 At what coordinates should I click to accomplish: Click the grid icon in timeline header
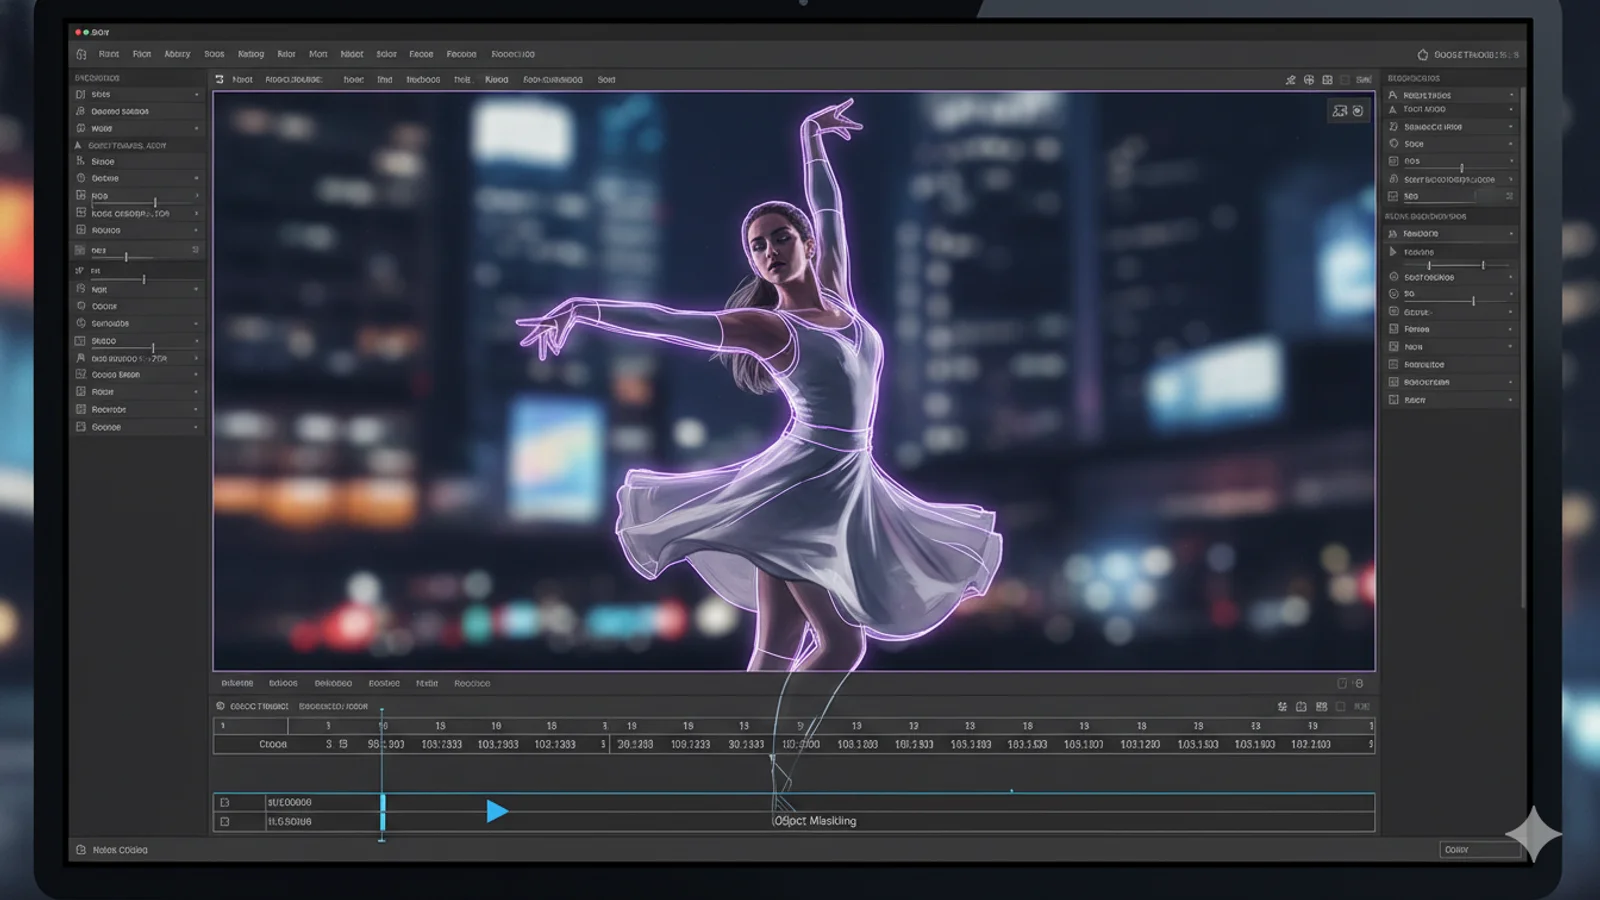point(1321,707)
